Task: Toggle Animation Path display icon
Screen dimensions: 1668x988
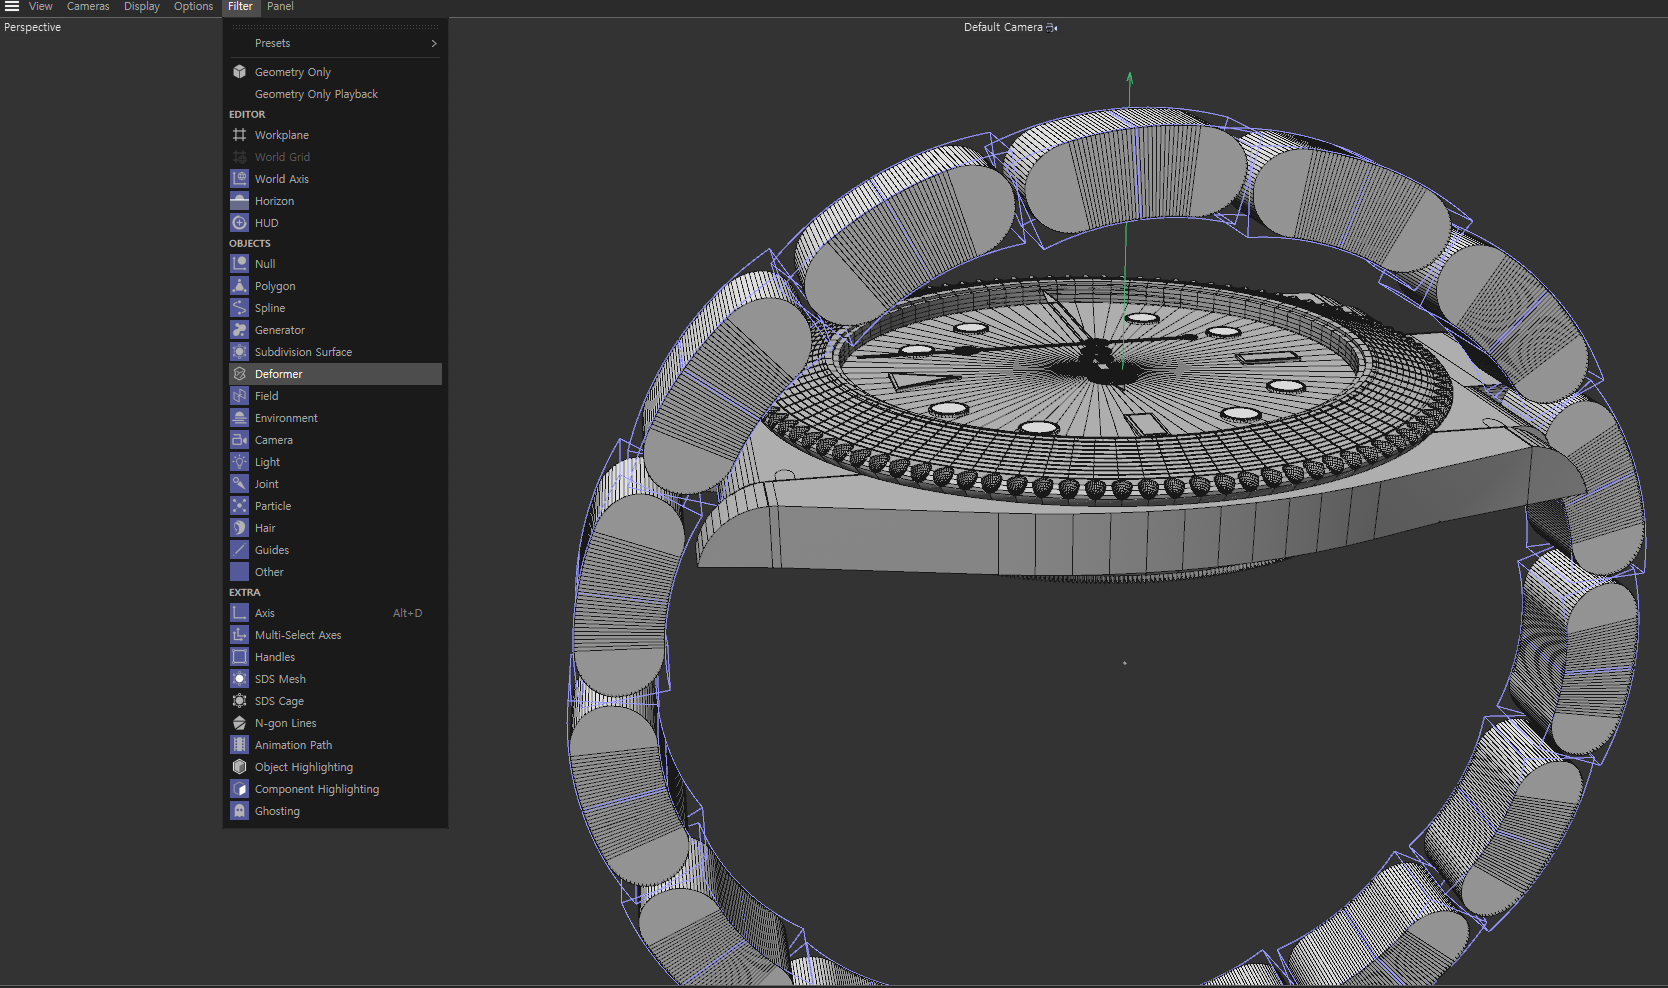Action: coord(239,745)
